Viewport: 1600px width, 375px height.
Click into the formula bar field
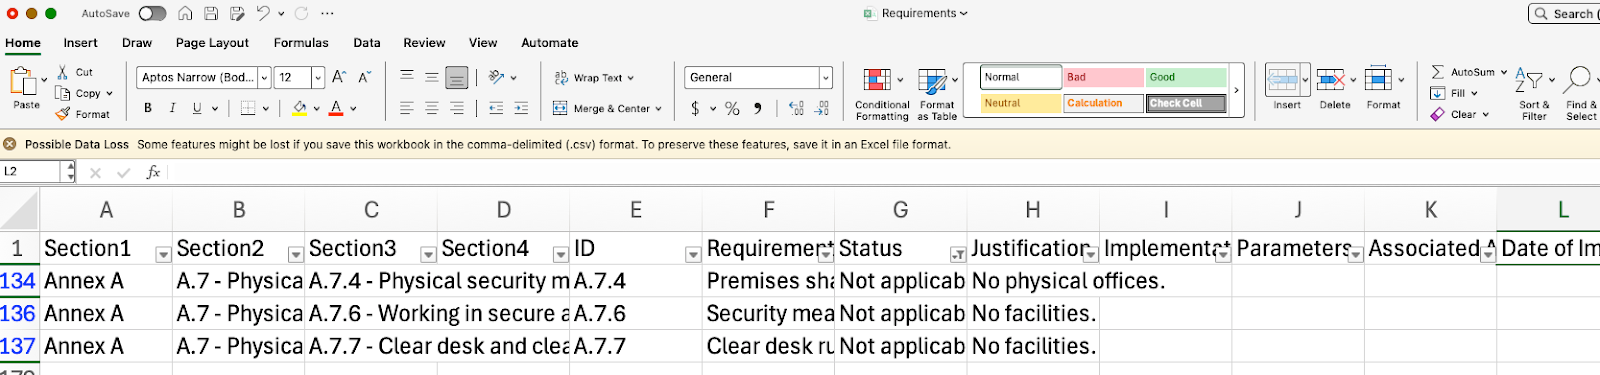[x=880, y=172]
